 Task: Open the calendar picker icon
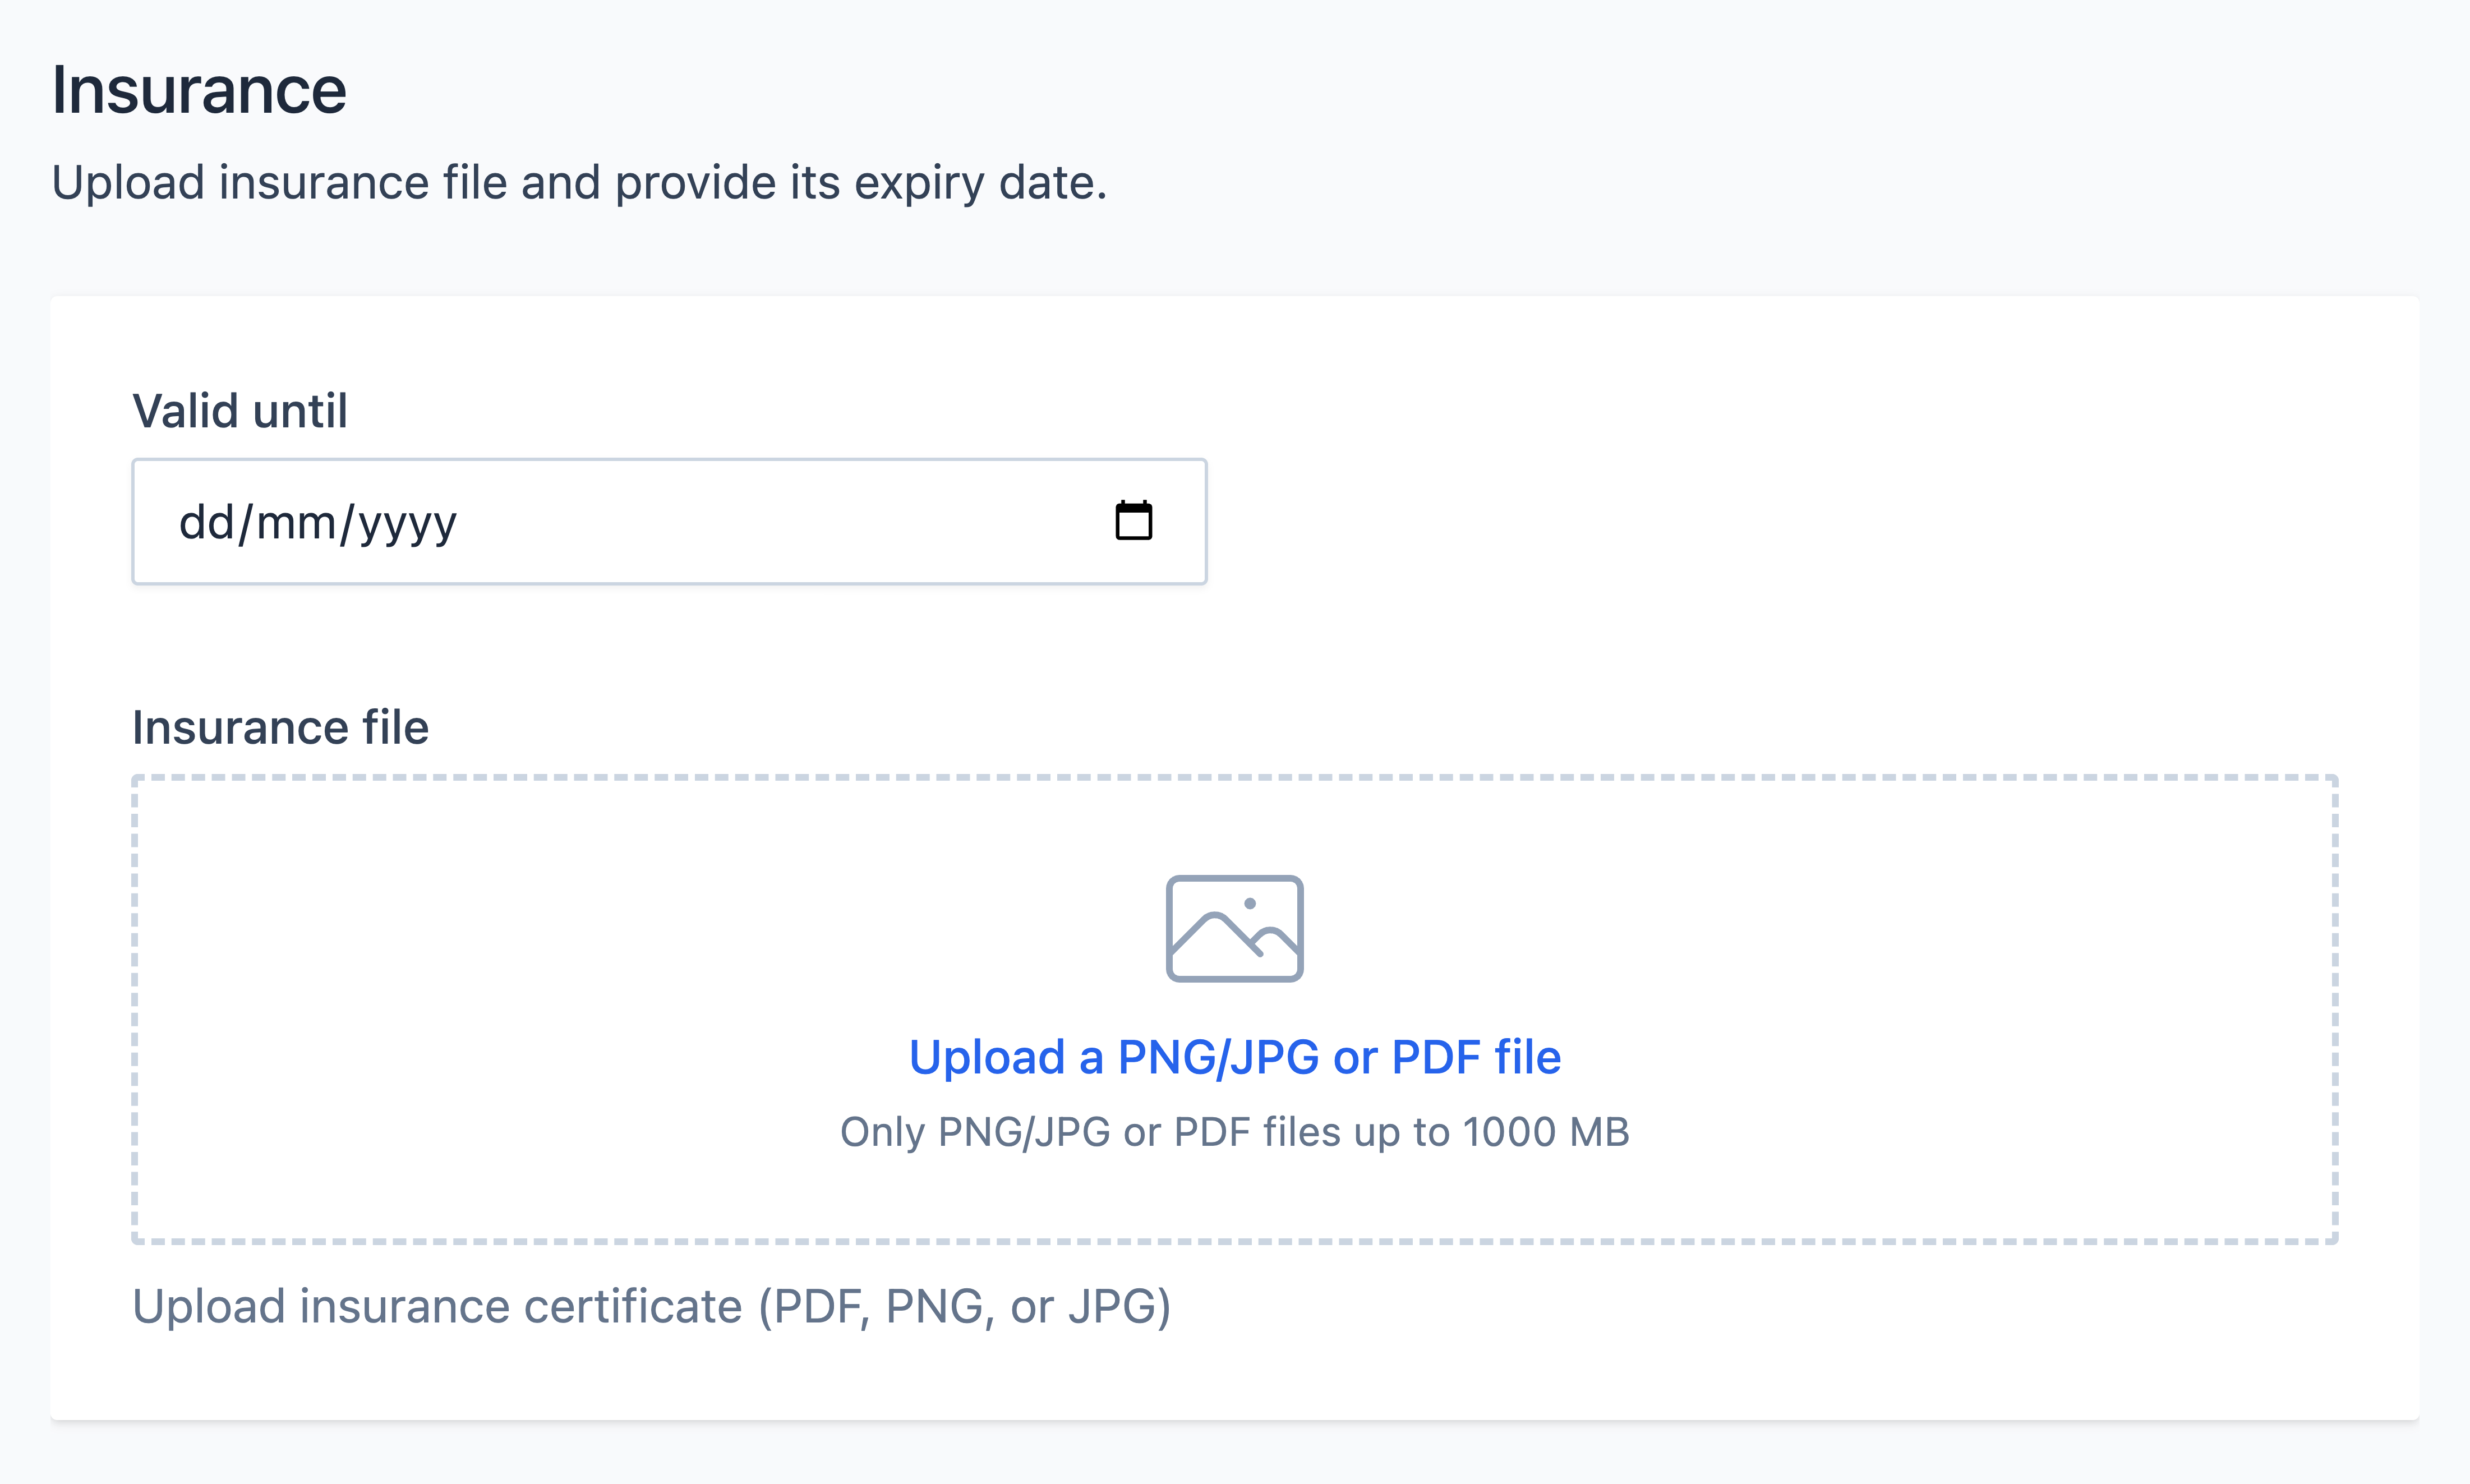(1133, 521)
